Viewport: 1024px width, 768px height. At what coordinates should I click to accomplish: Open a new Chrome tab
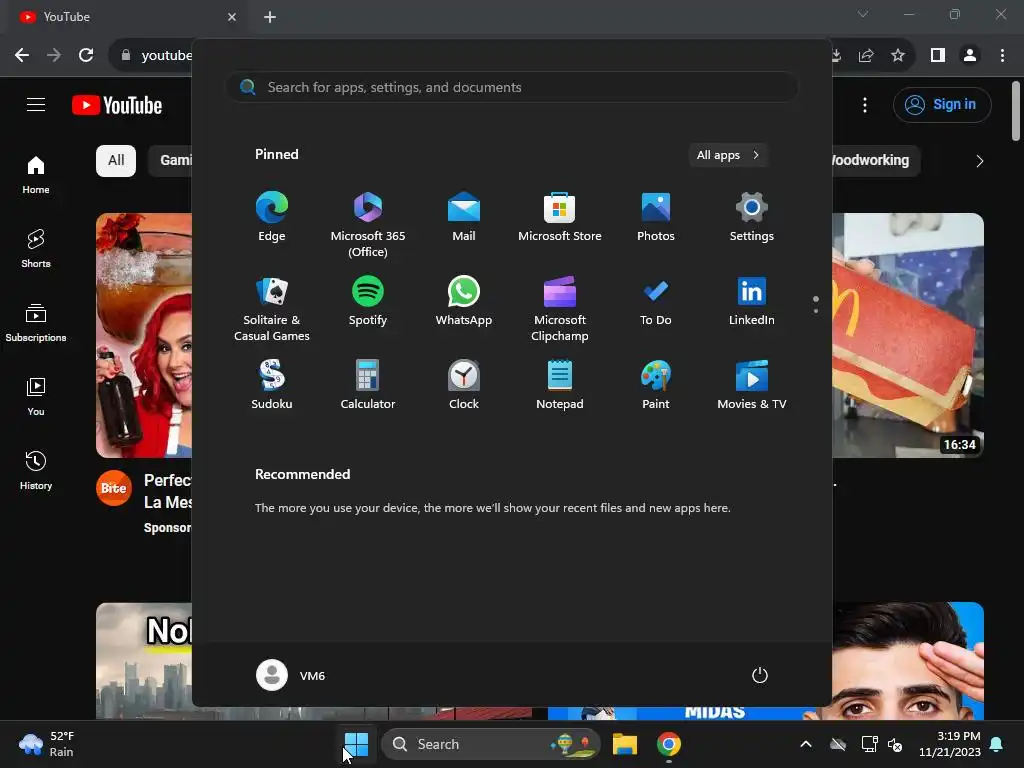point(270,17)
